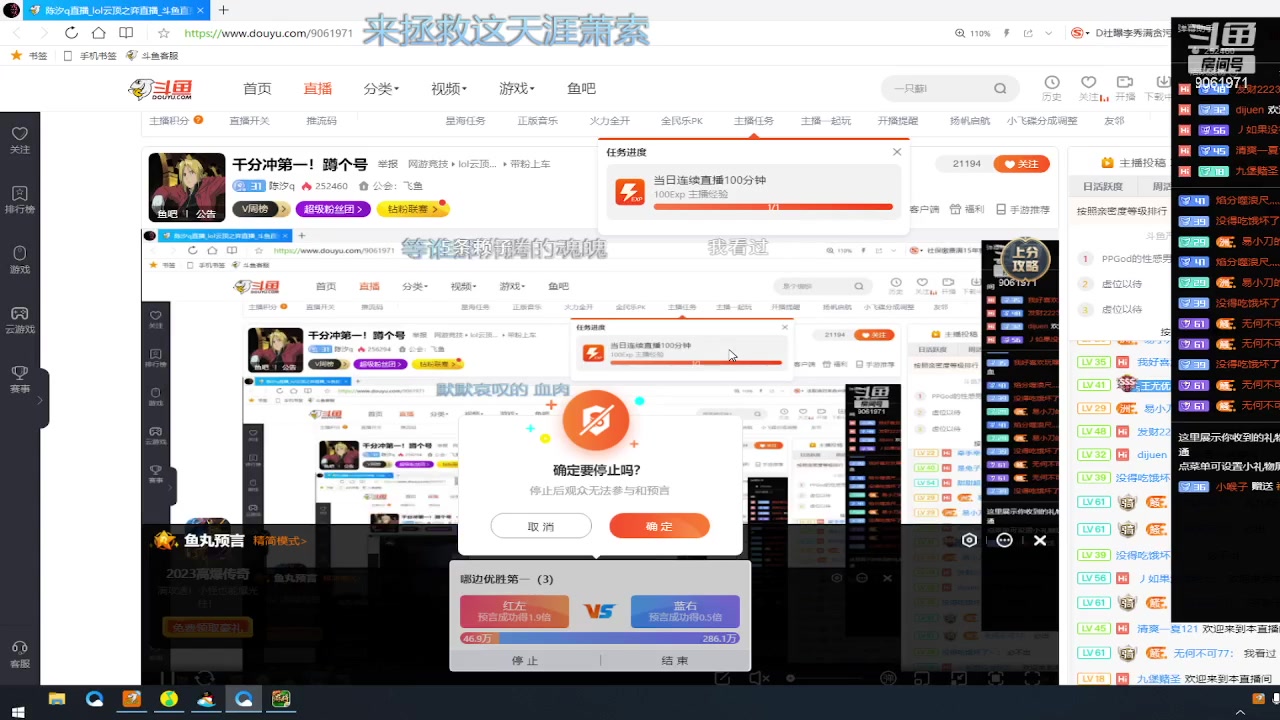This screenshot has height=720, width=1280.
Task: Open the browser reading-mode book icon
Action: [x=126, y=32]
